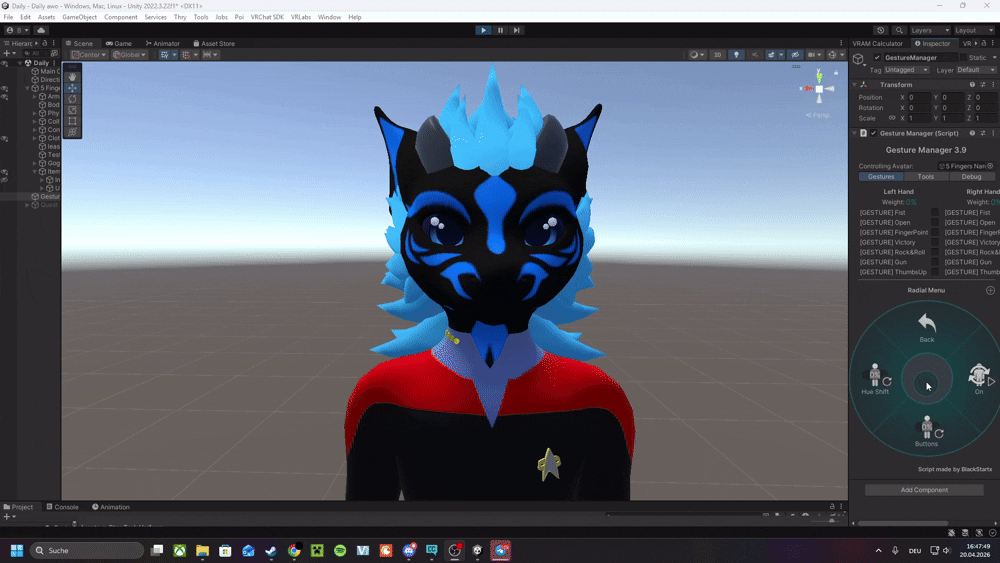Open the Tag Untagged dropdown

(906, 70)
